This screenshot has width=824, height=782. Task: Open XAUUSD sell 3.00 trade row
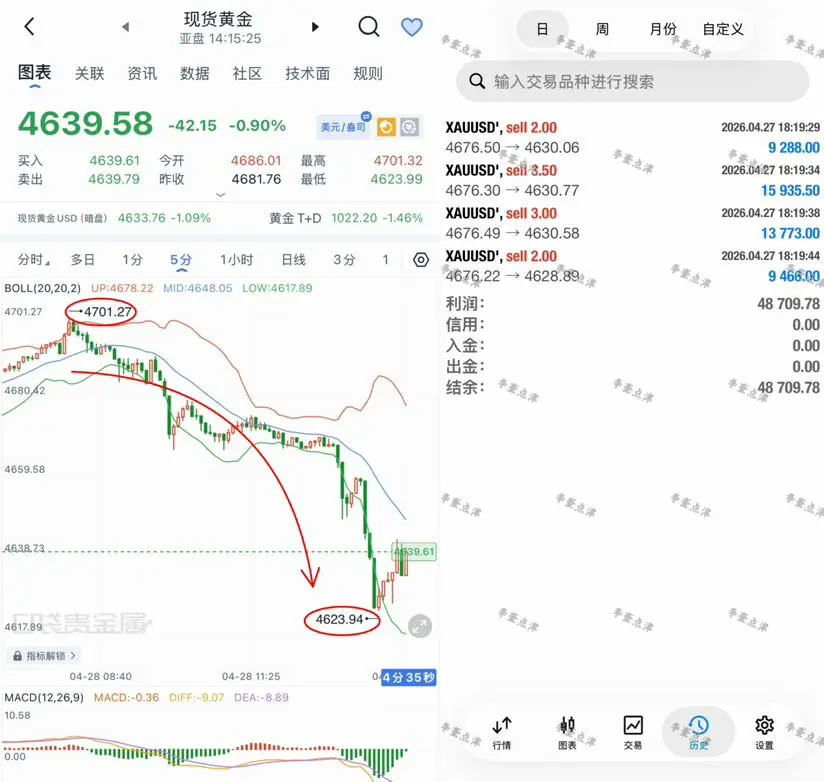coord(633,223)
